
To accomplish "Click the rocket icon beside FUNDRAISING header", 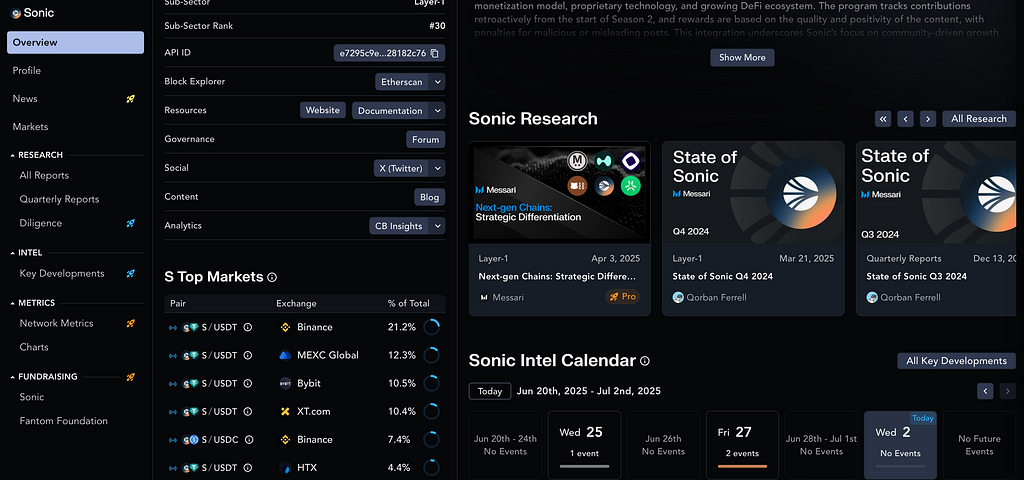I will pyautogui.click(x=131, y=377).
